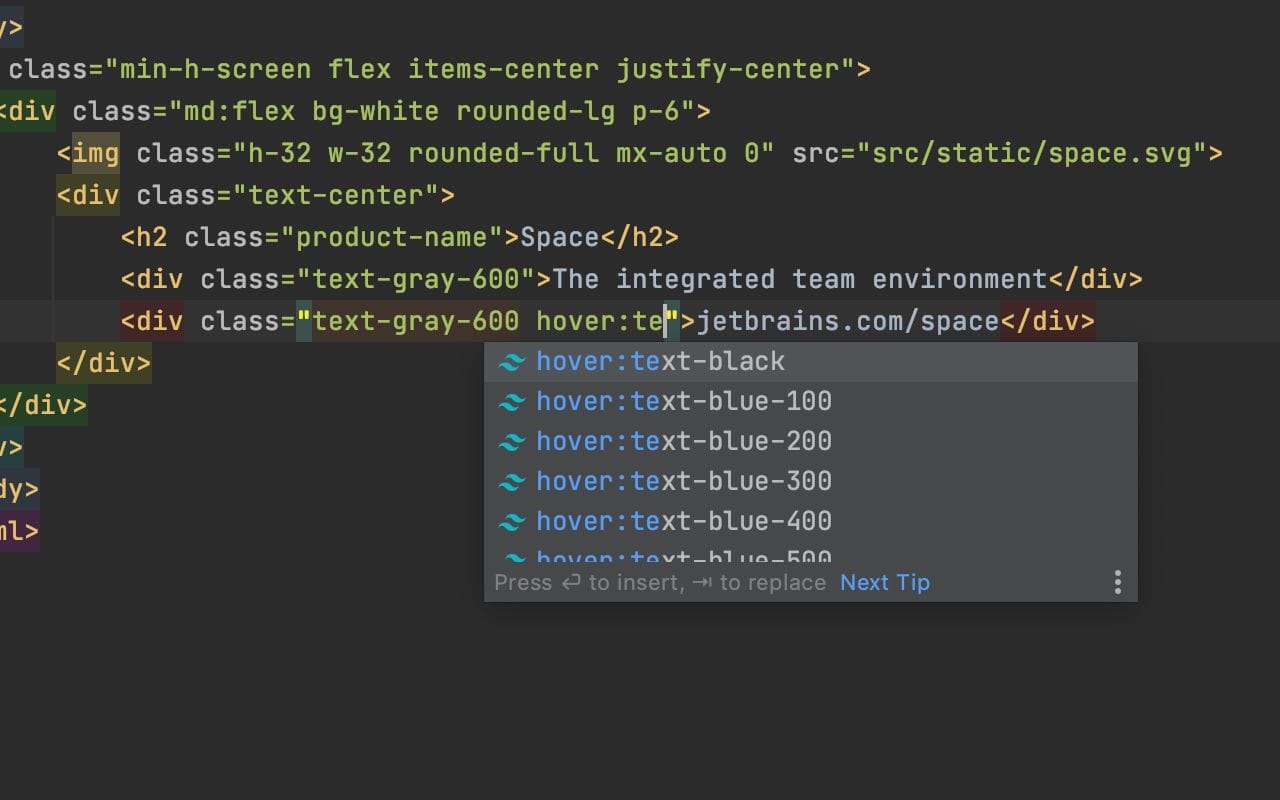
Task: Select hover:text-blue-300 in the autocomplete list
Action: (x=684, y=482)
